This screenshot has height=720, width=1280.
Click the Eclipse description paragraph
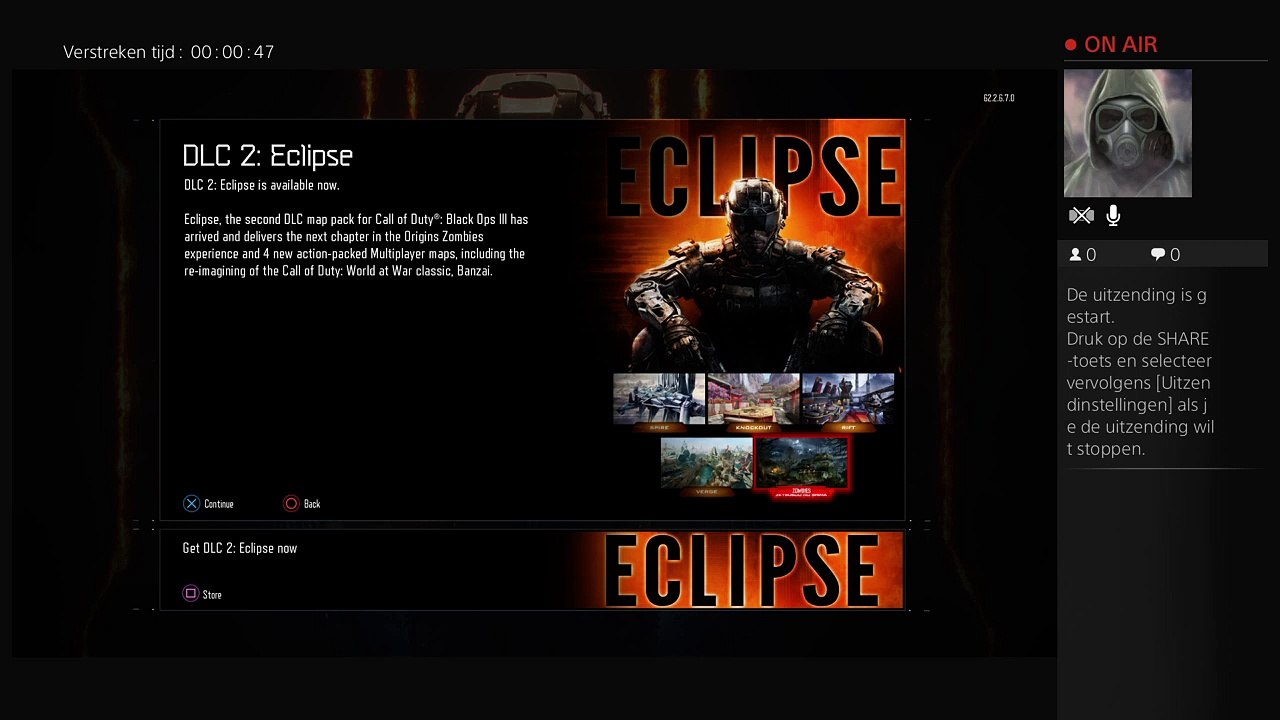(x=356, y=245)
